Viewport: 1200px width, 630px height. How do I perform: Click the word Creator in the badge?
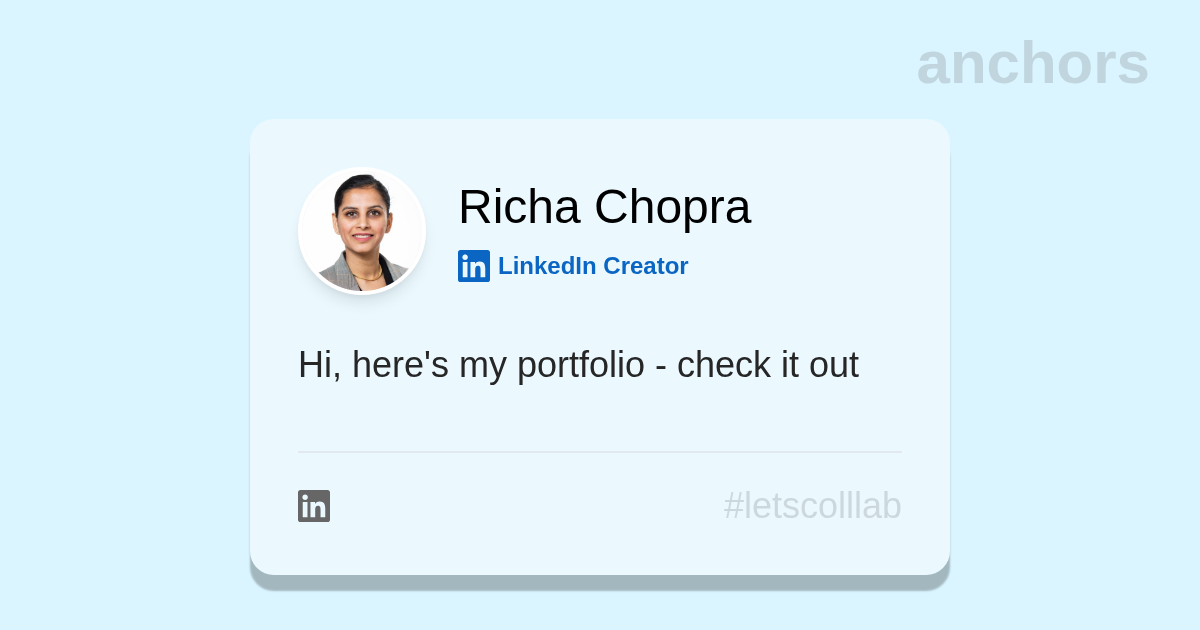(x=646, y=266)
